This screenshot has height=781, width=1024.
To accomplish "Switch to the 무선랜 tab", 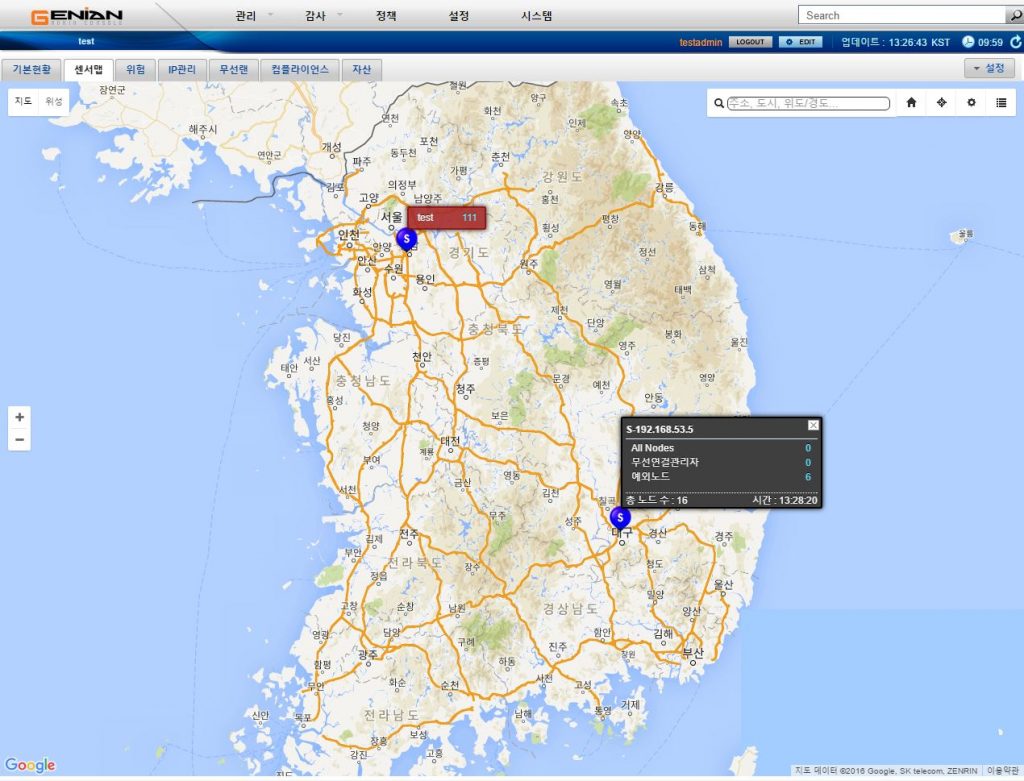I will (x=233, y=69).
